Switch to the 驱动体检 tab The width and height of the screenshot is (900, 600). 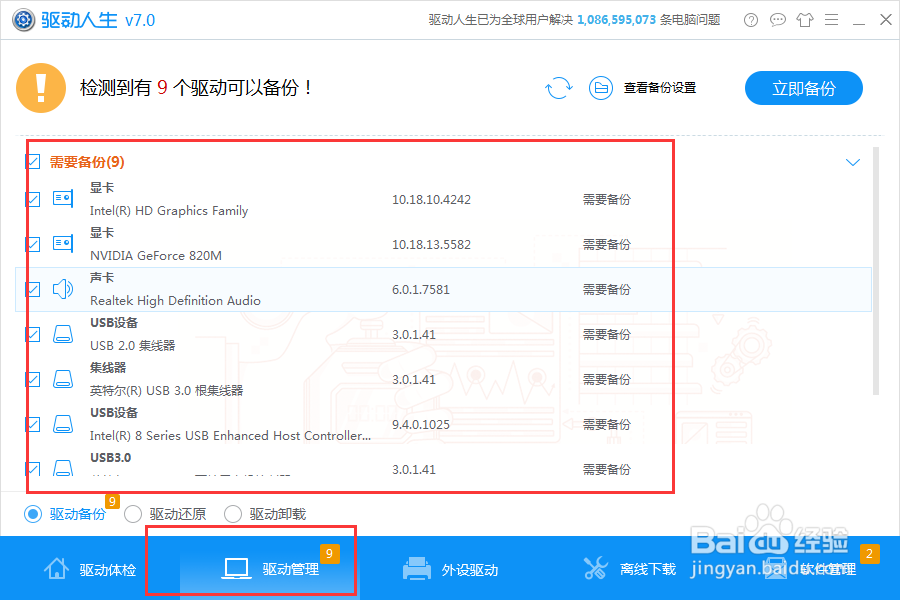[90, 569]
